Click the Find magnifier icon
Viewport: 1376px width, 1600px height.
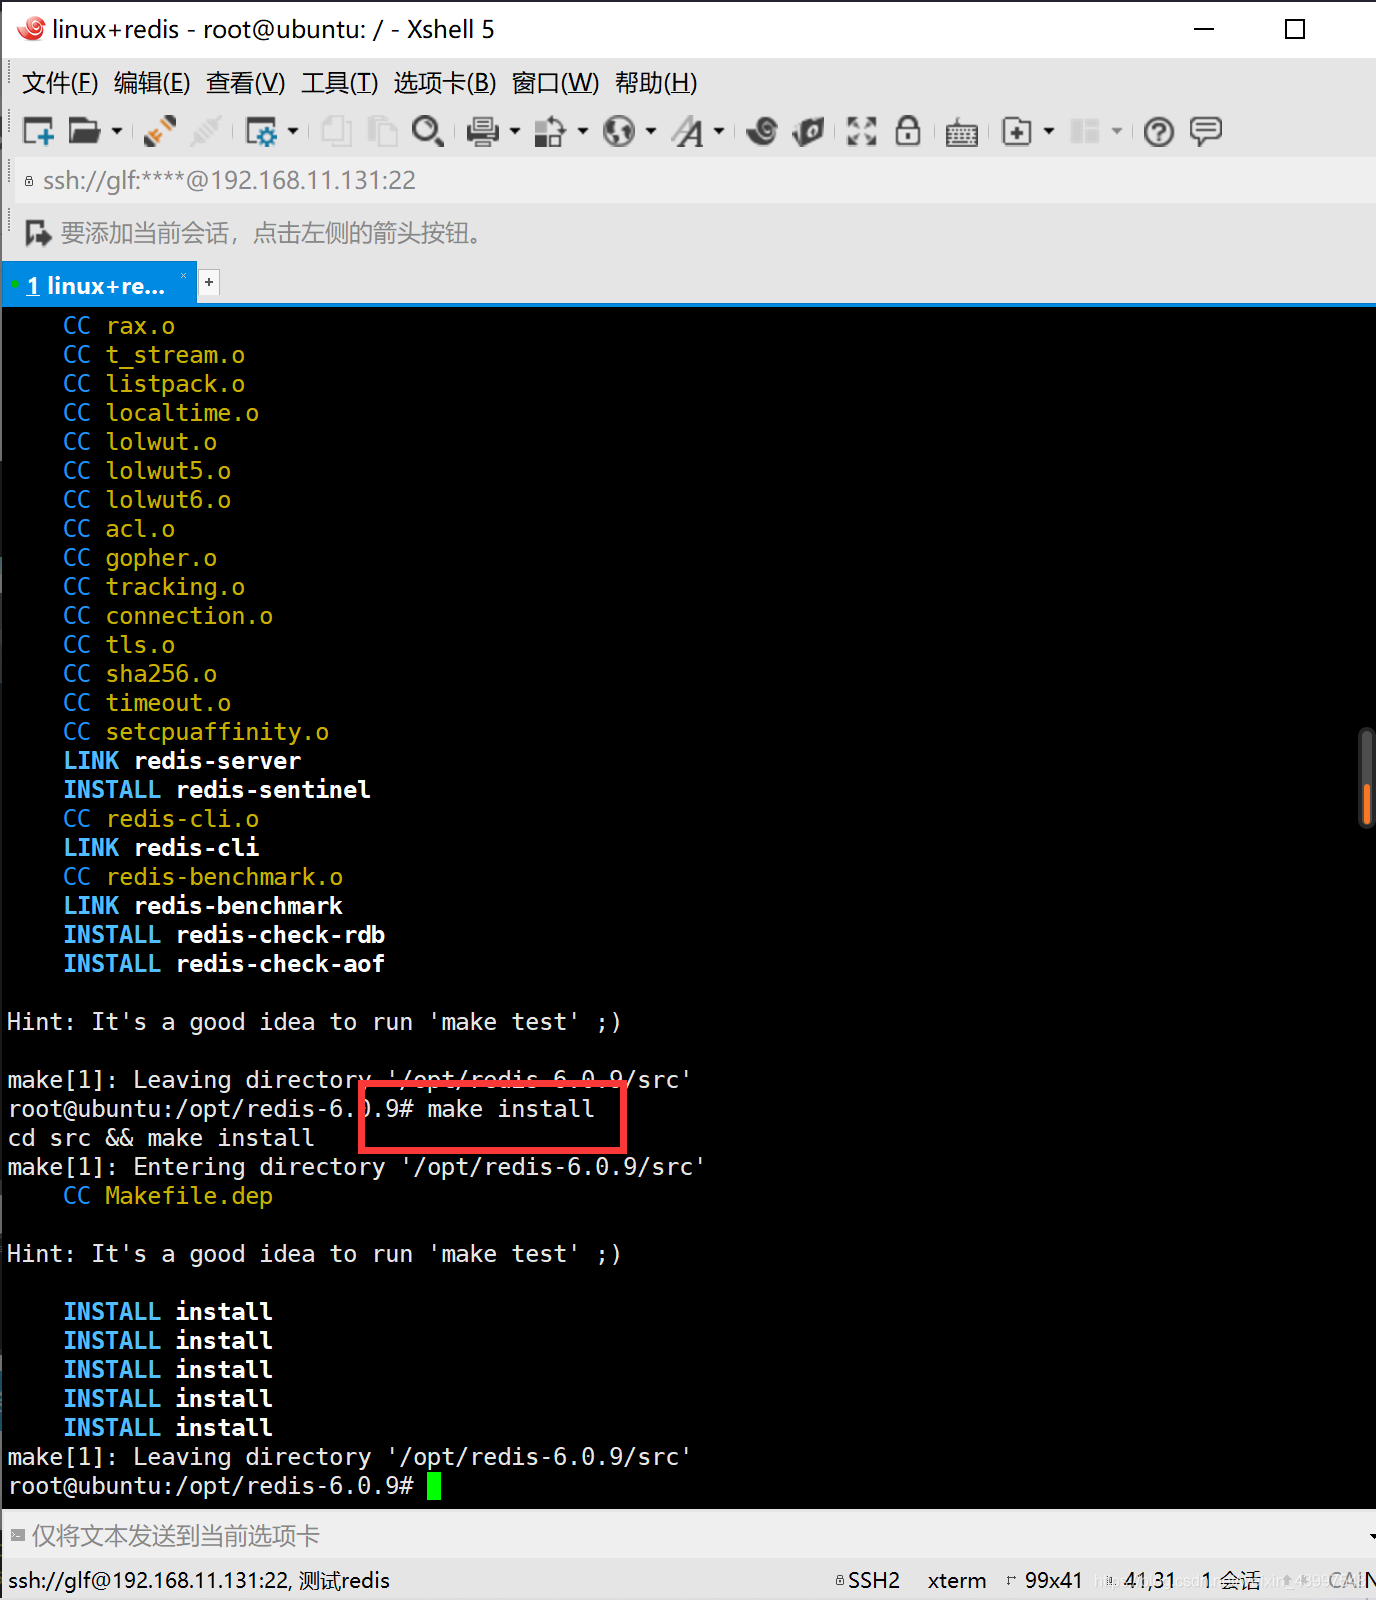[x=427, y=131]
